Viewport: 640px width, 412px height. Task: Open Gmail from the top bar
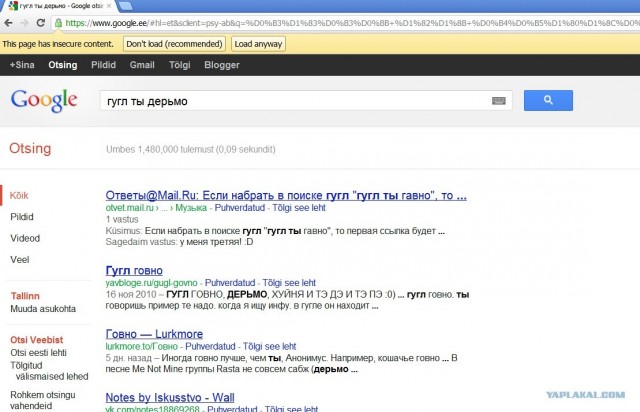[142, 65]
